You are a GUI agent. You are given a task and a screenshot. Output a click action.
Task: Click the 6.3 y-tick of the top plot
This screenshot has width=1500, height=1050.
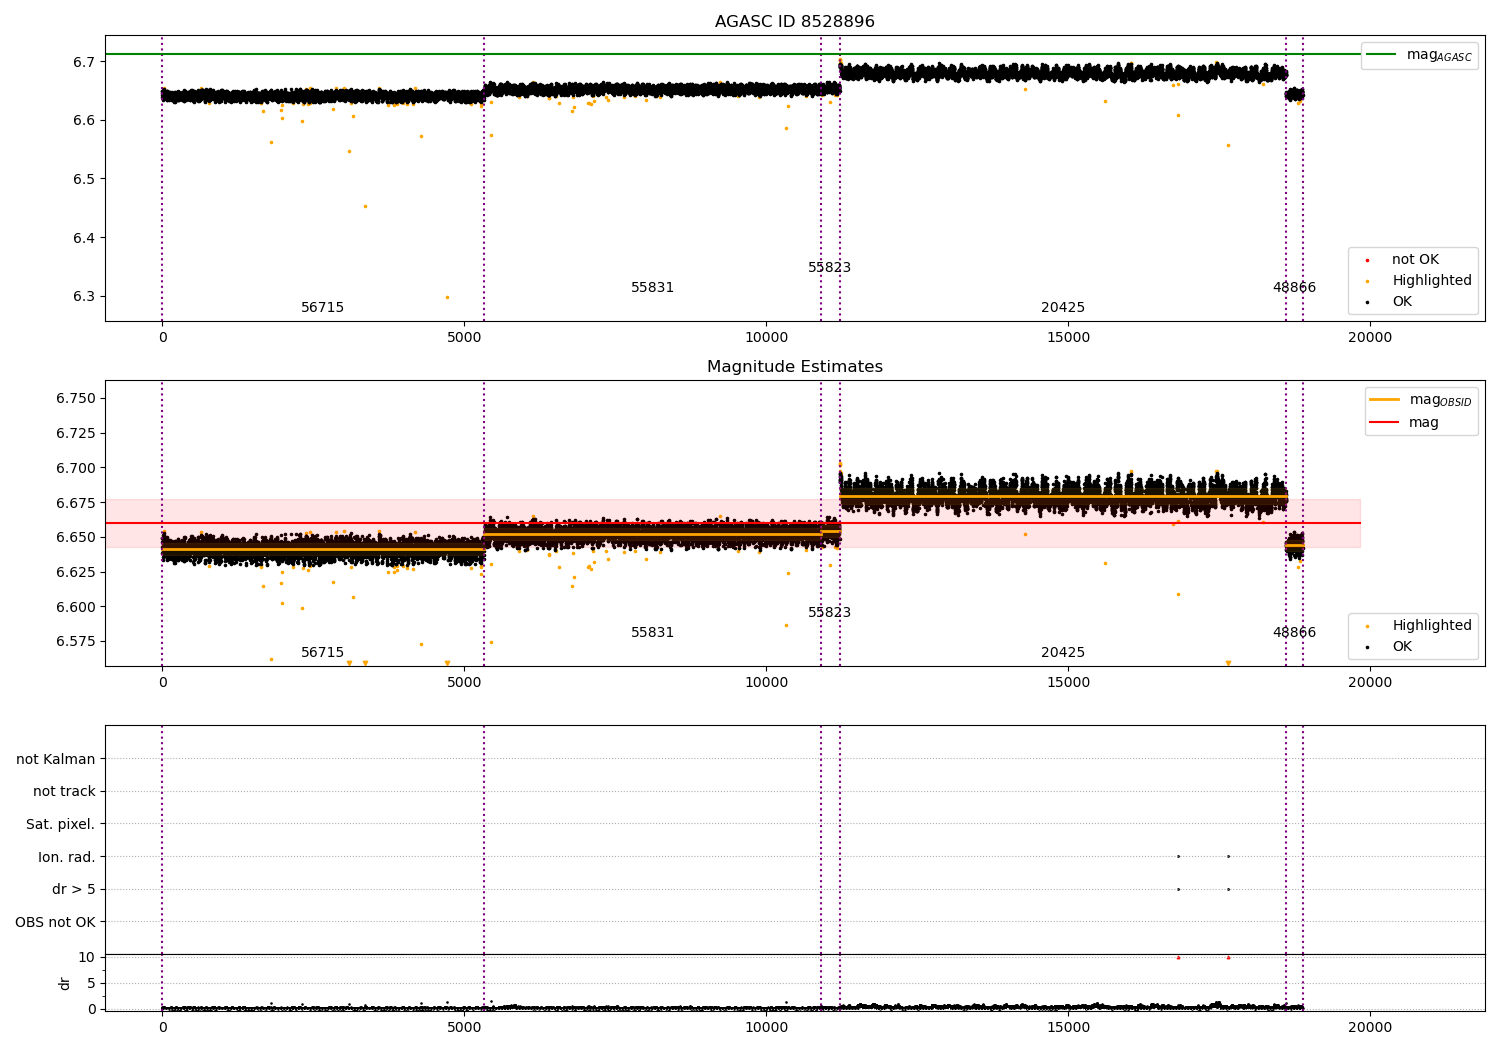(x=84, y=297)
